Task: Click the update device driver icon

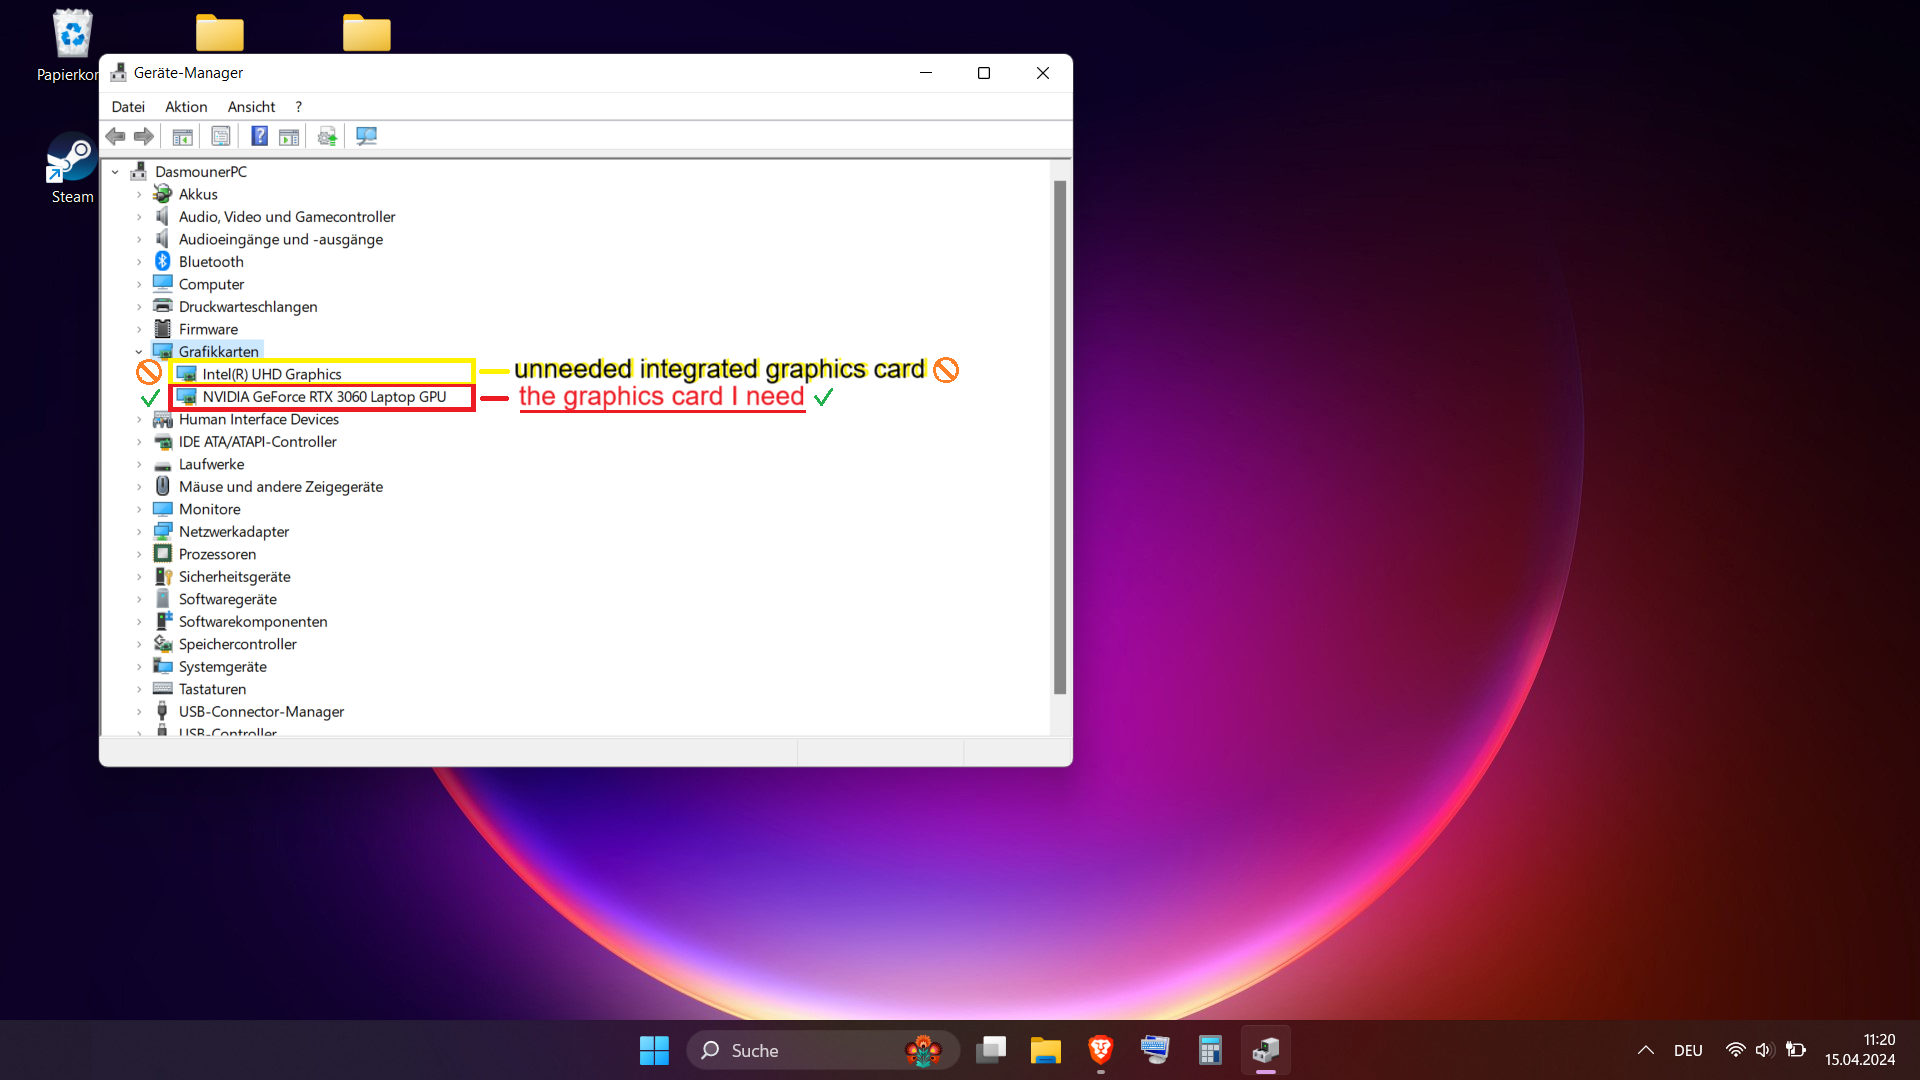Action: [x=327, y=137]
